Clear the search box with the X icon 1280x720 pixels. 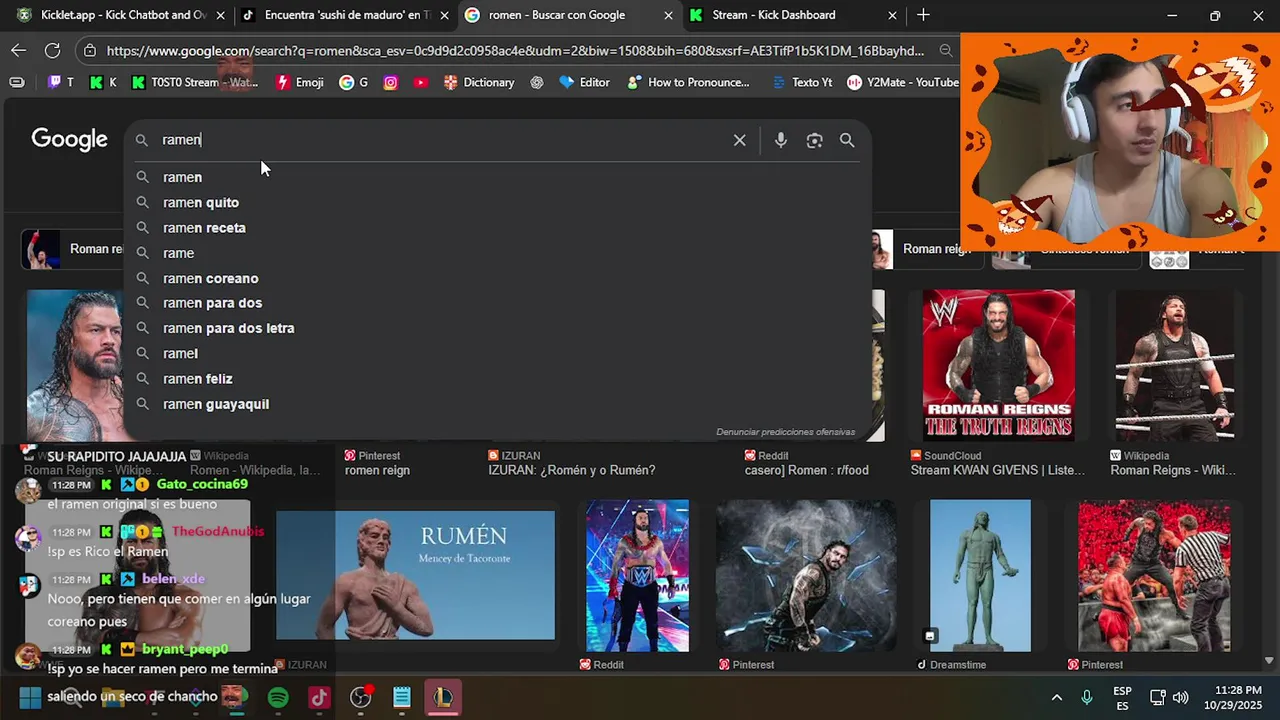pos(739,140)
